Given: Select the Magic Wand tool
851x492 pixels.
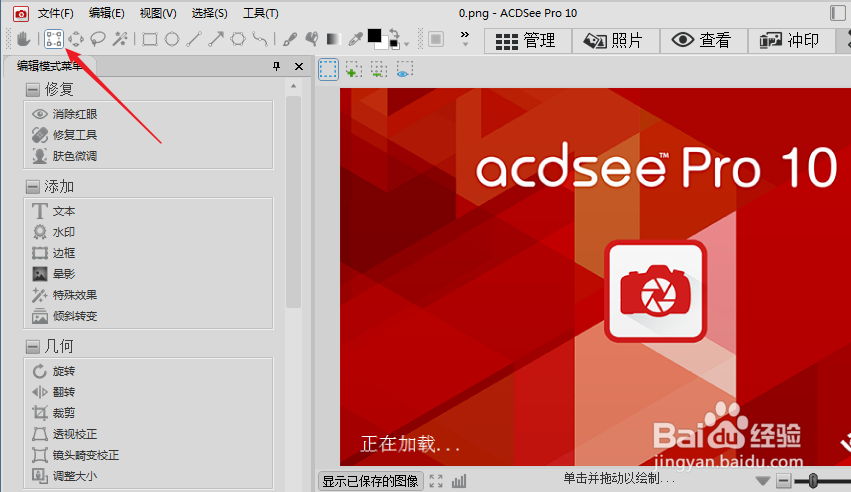Looking at the screenshot, I should click(x=120, y=39).
